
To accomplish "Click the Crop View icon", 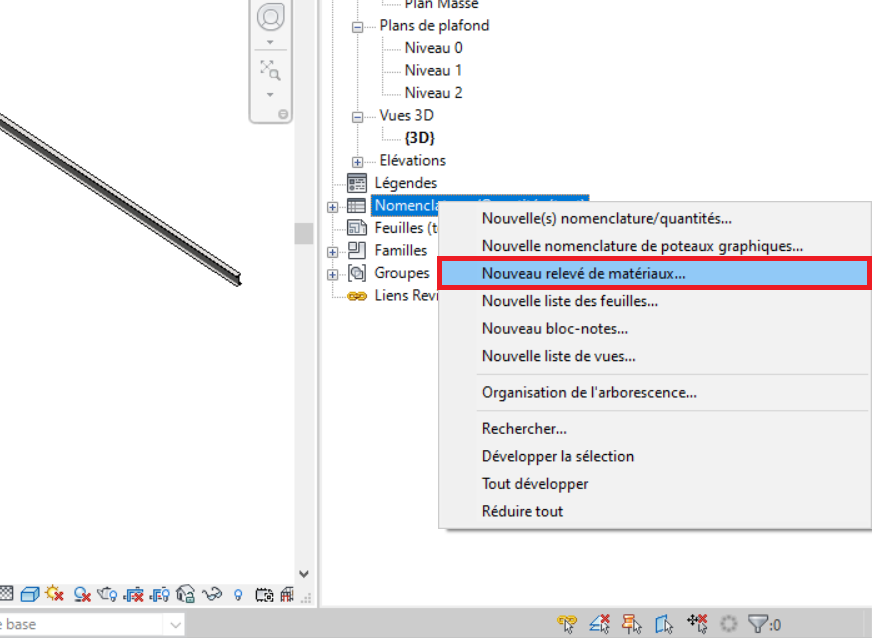I will point(134,595).
